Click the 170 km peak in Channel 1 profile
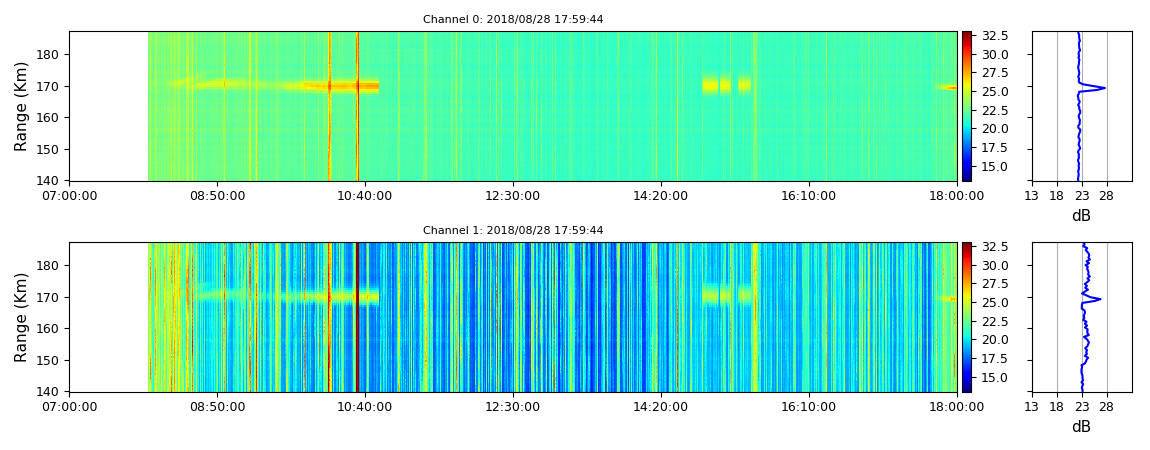1150x450 pixels. [x=1099, y=299]
